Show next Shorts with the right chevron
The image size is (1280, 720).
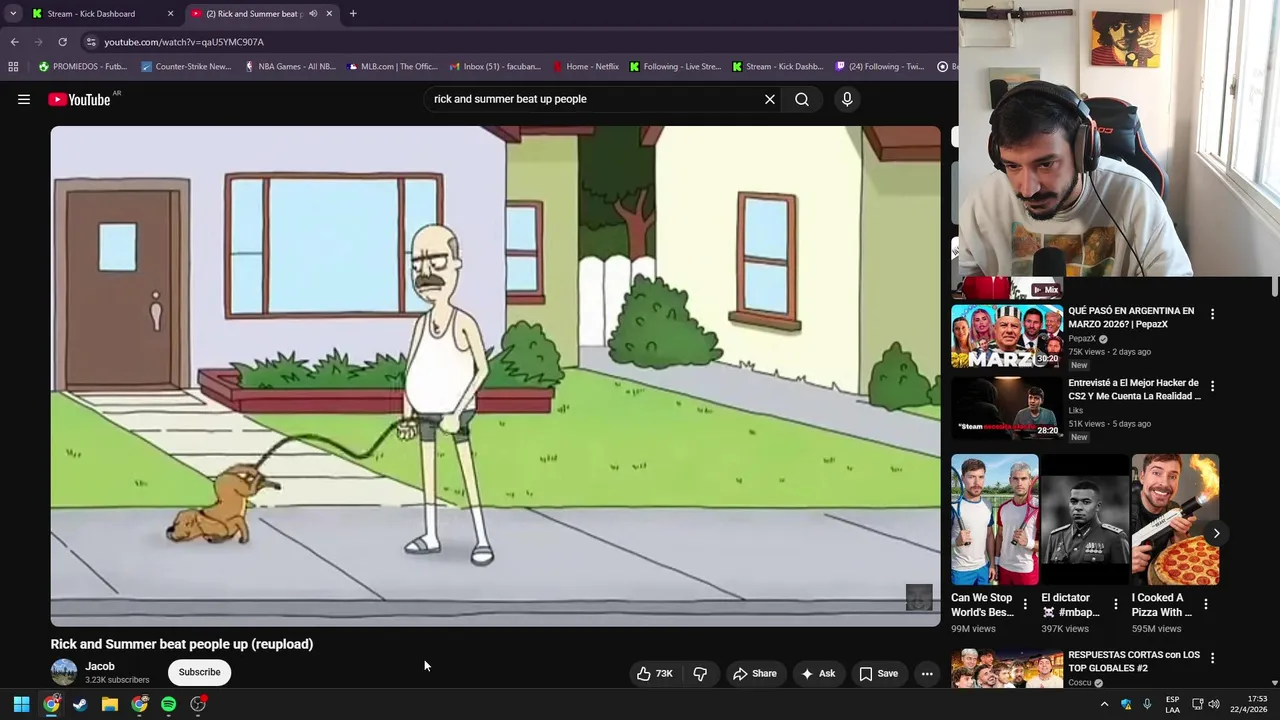pyautogui.click(x=1216, y=533)
